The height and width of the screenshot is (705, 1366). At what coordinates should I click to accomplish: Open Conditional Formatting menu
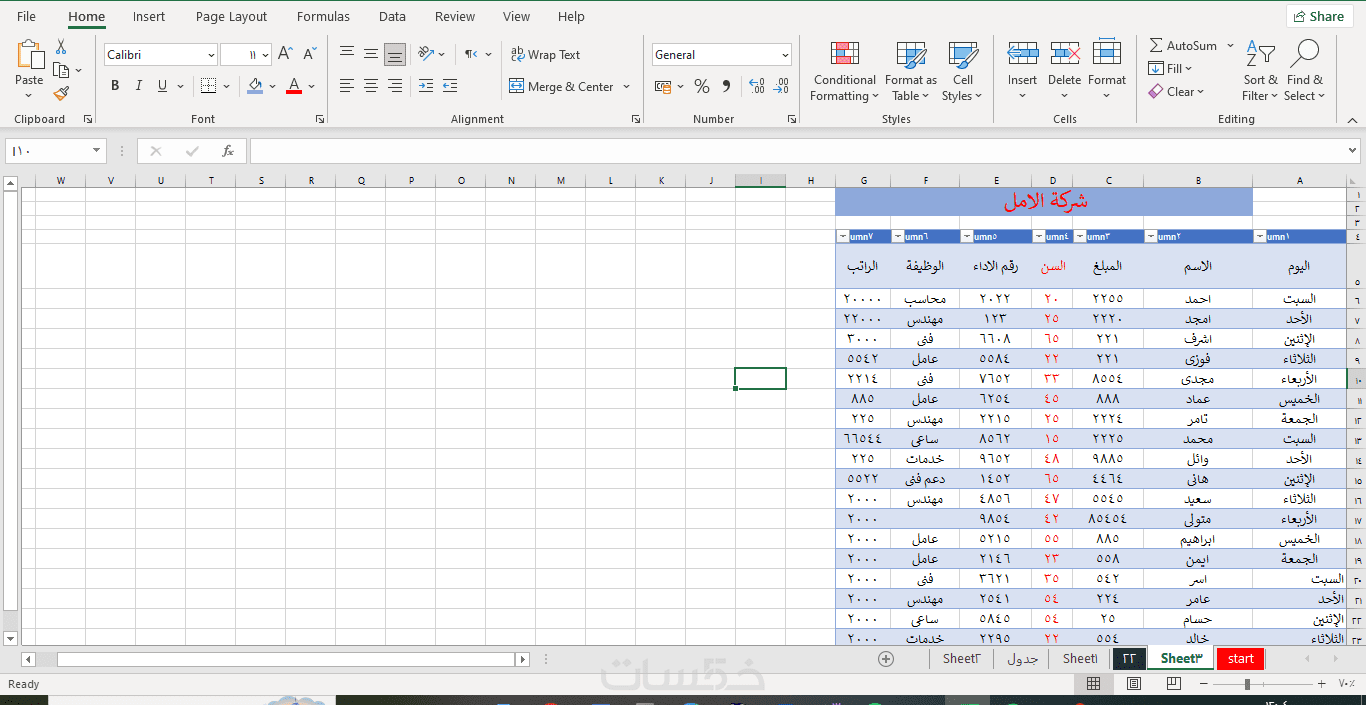click(x=845, y=71)
